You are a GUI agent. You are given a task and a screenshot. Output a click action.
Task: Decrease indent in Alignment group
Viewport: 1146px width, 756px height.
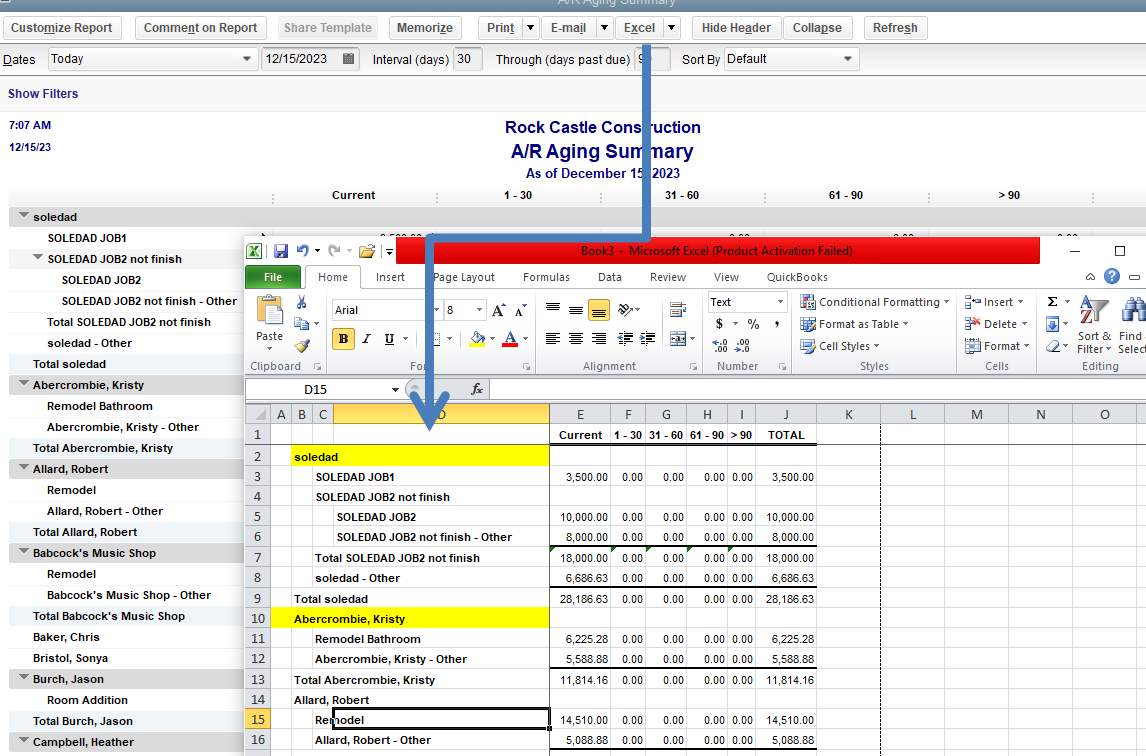(625, 339)
